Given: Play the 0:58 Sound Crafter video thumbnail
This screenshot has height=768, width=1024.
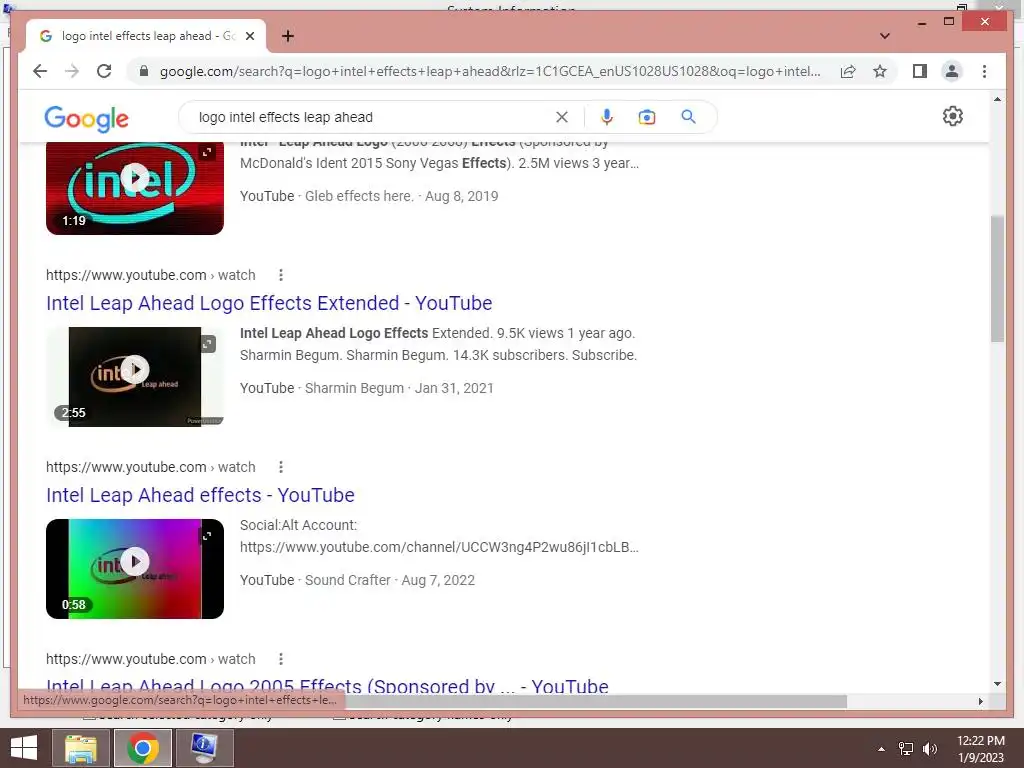Looking at the screenshot, I should click(135, 562).
